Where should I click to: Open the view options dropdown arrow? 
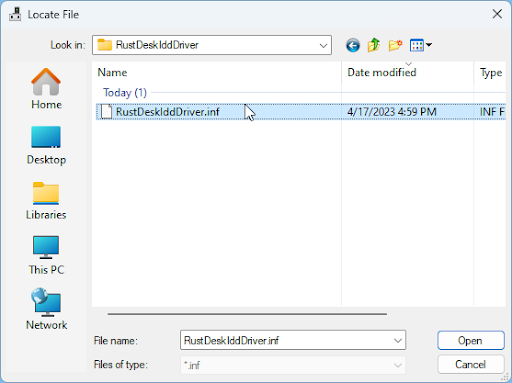tap(429, 45)
